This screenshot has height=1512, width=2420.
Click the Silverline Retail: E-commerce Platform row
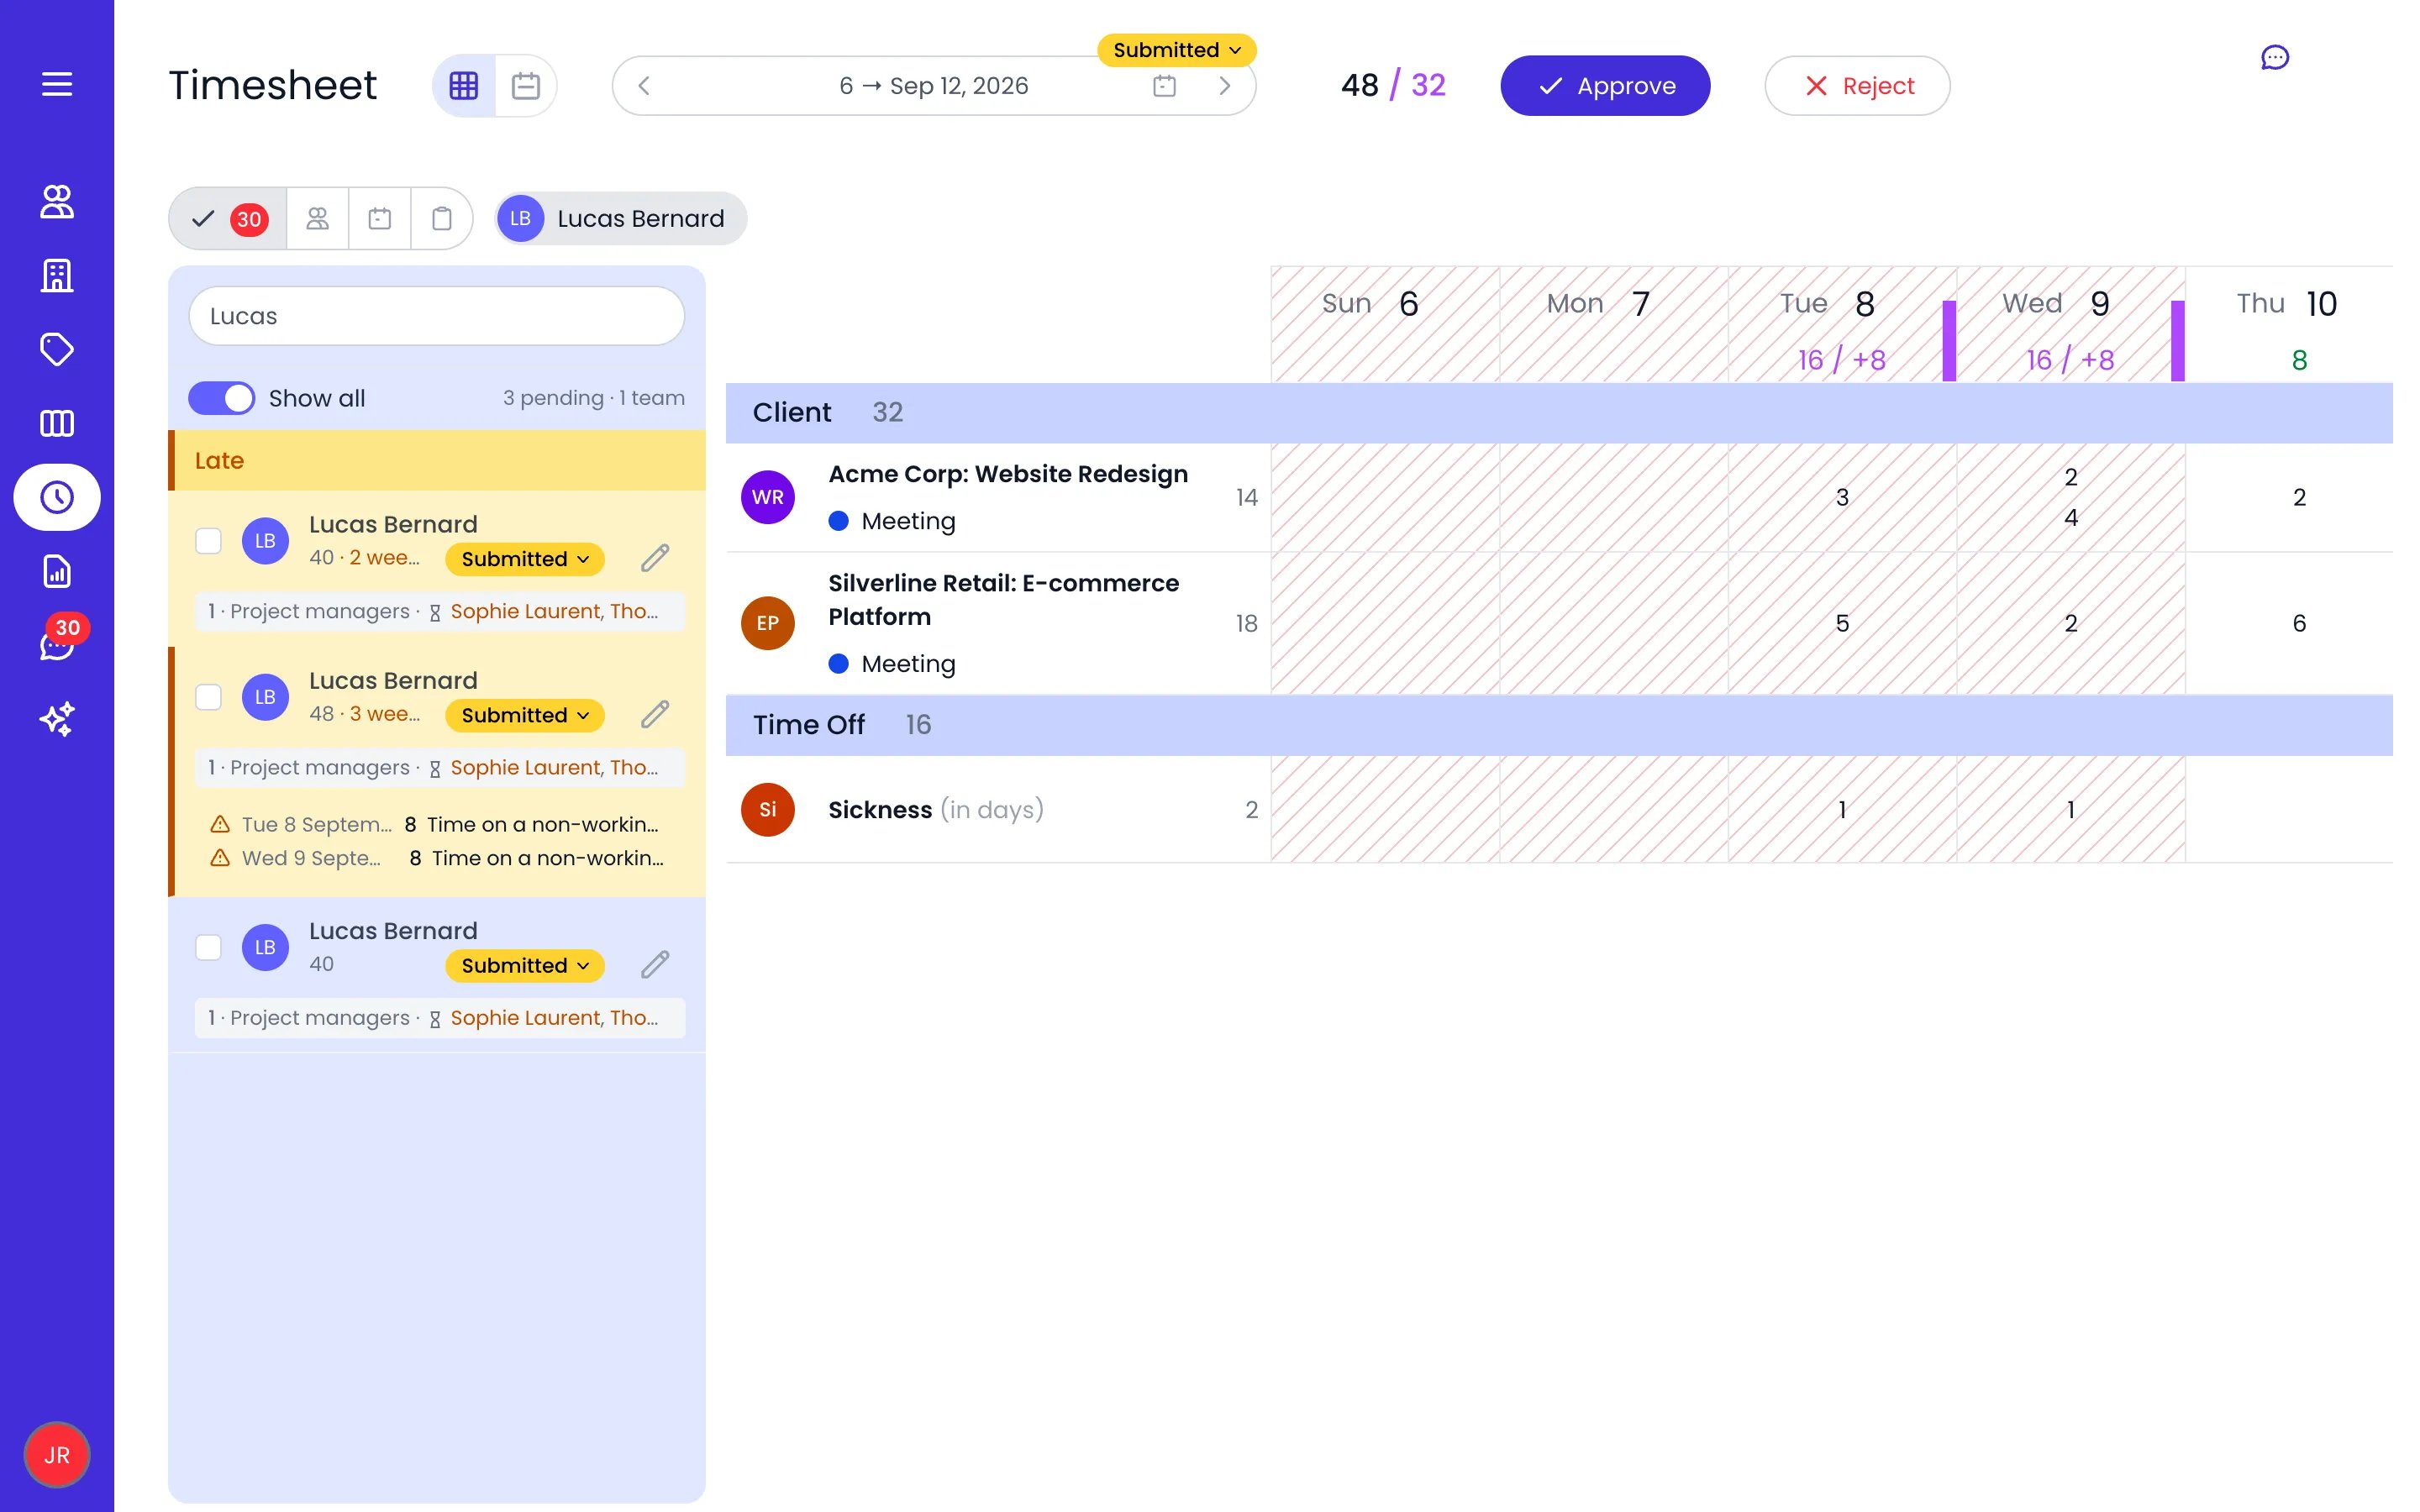pyautogui.click(x=1559, y=623)
